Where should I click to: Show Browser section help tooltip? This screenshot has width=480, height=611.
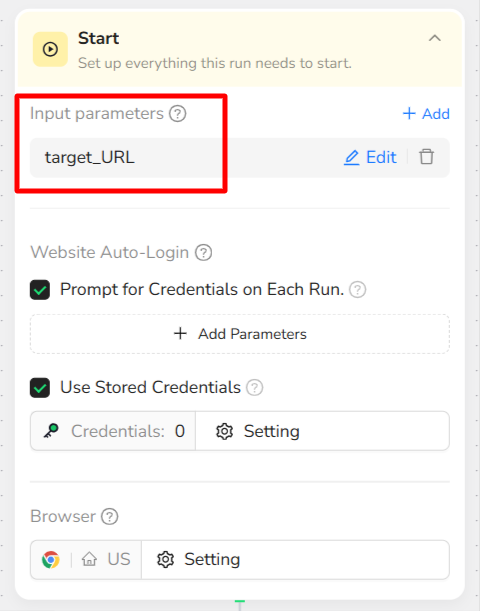[x=109, y=517]
